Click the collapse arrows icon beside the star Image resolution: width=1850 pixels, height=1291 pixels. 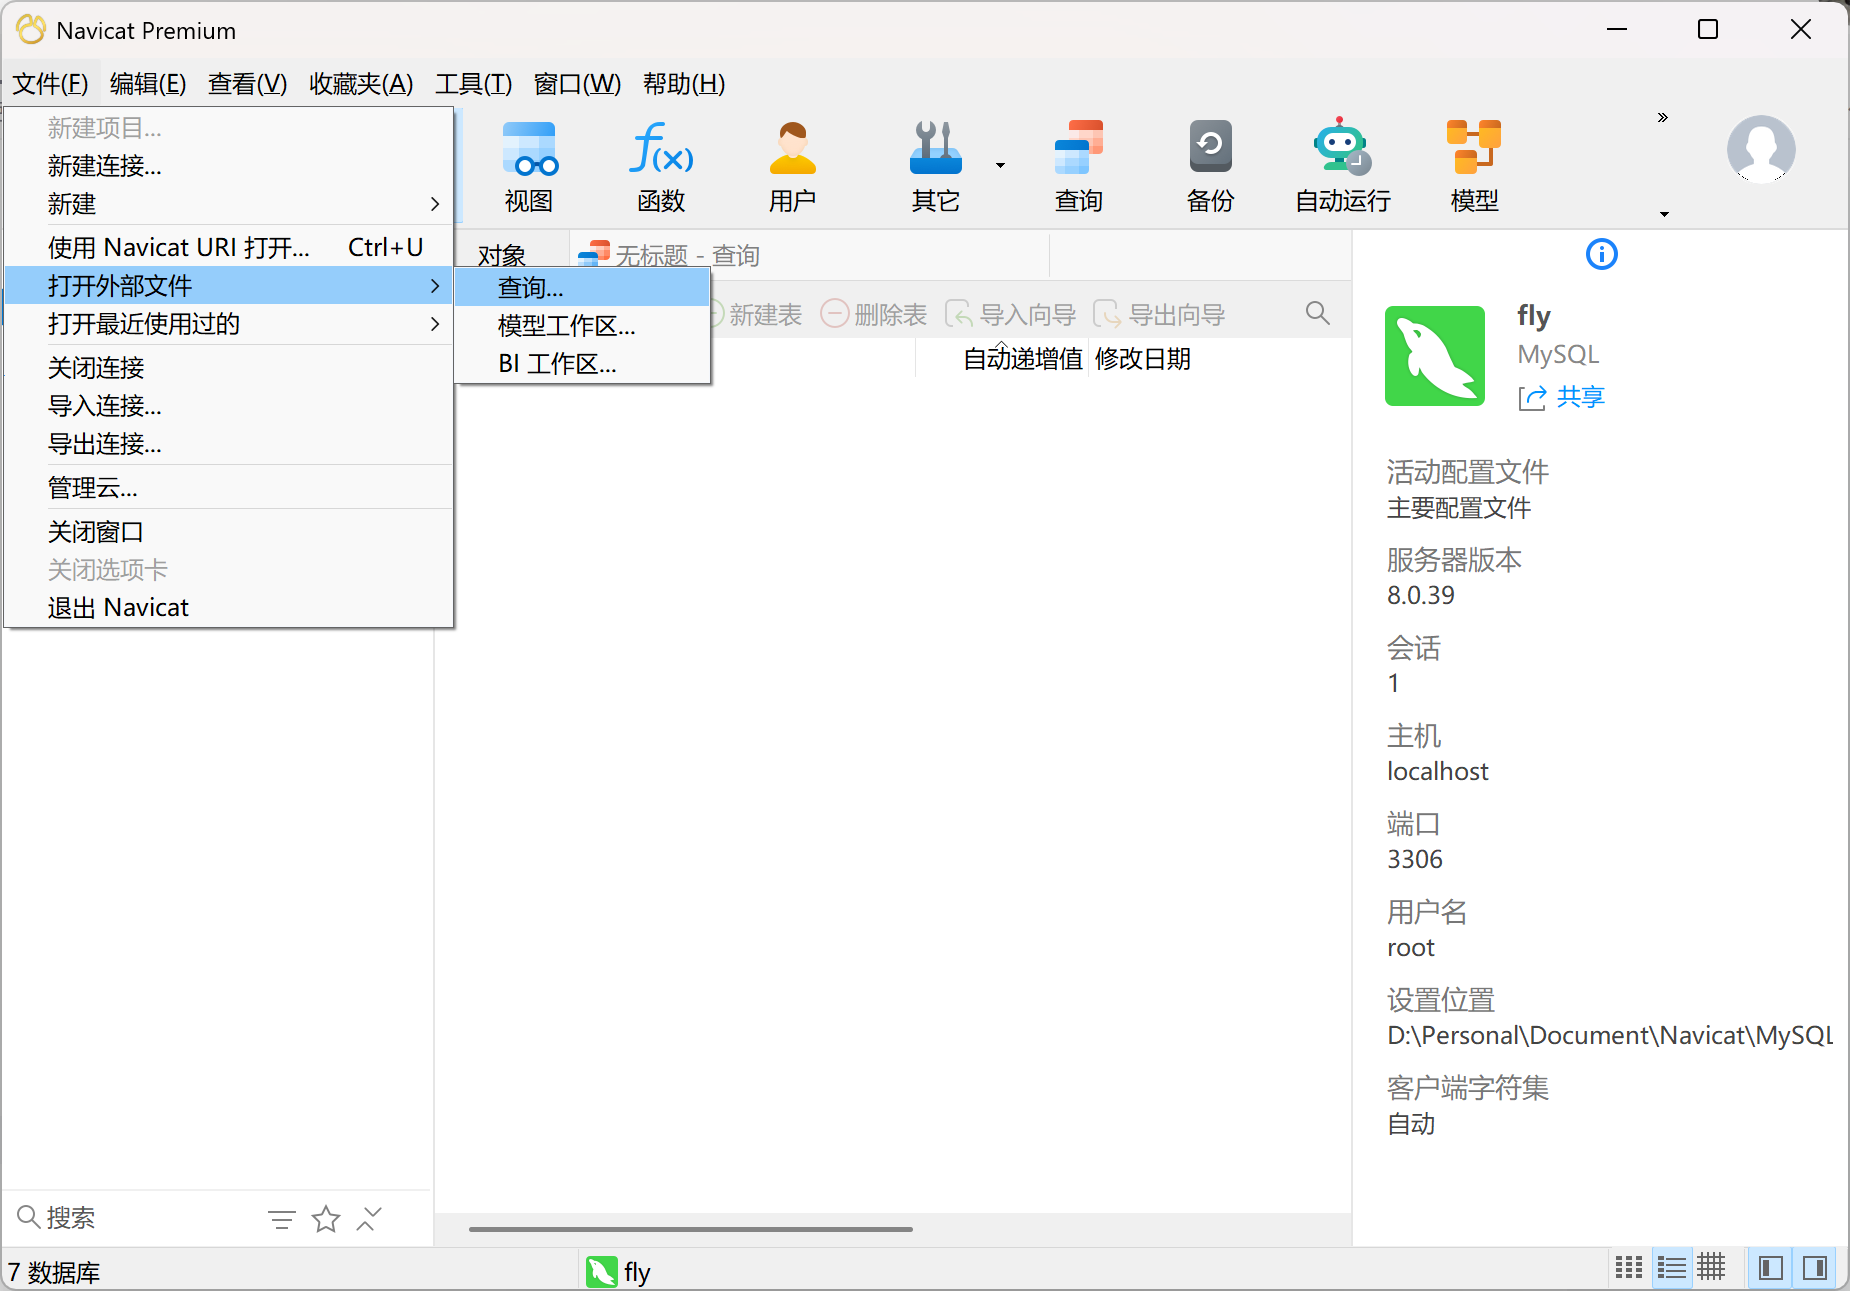coord(369,1219)
